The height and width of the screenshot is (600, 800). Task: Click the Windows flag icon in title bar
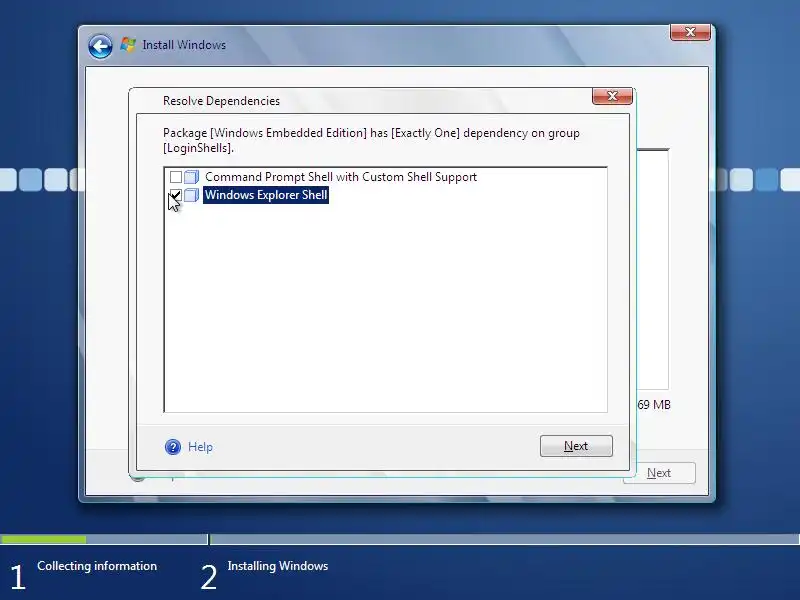(x=128, y=45)
